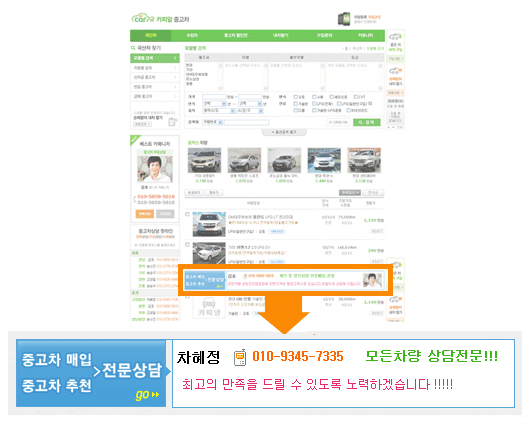Screen dimensions: 531x432
Task: Click the 카피알 placeholder car image in listing
Action: tap(209, 307)
